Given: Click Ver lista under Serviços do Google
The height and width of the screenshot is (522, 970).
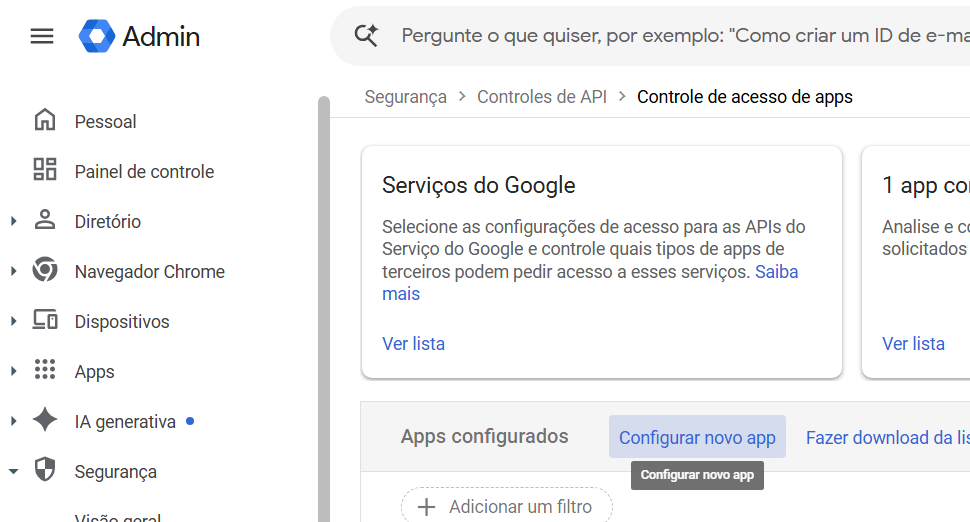Looking at the screenshot, I should (413, 344).
